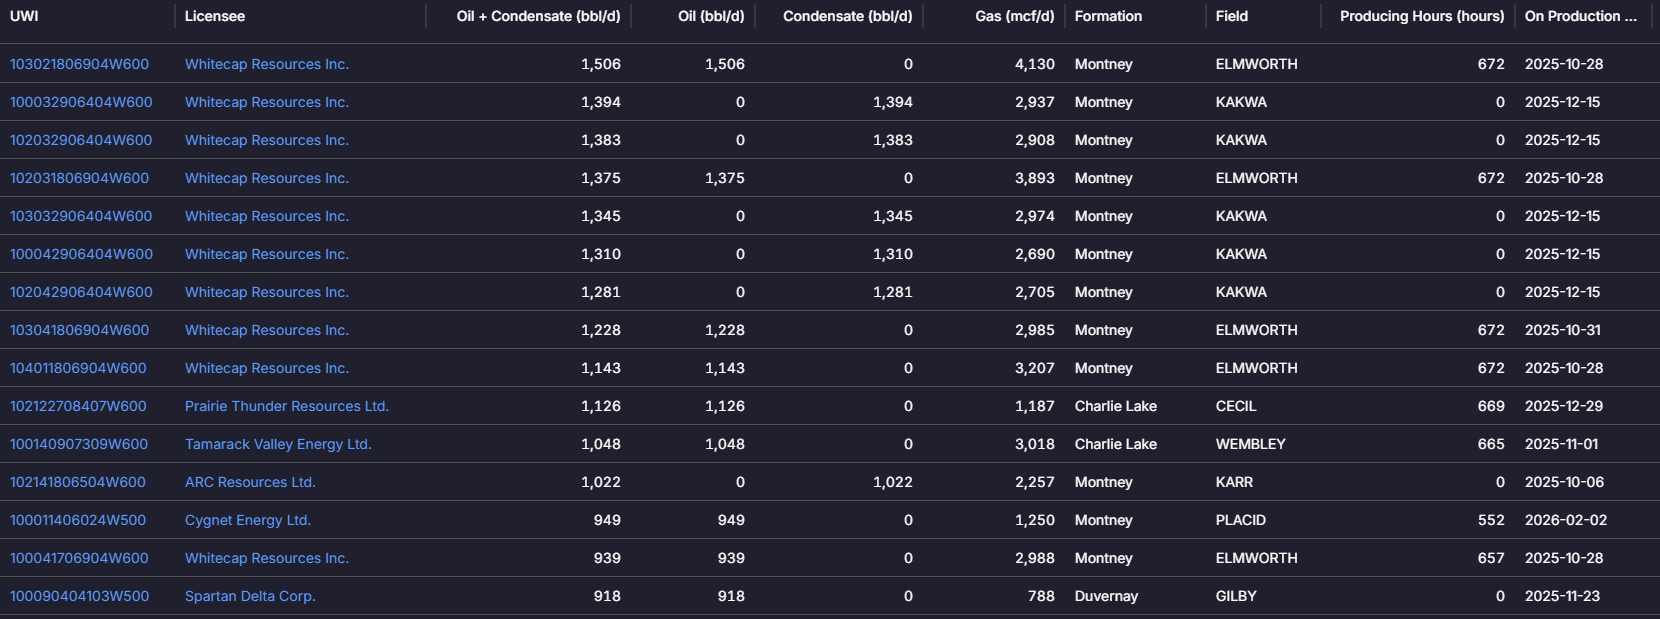1660x619 pixels.
Task: Open UWI link 103021806904W600
Action: (x=79, y=64)
